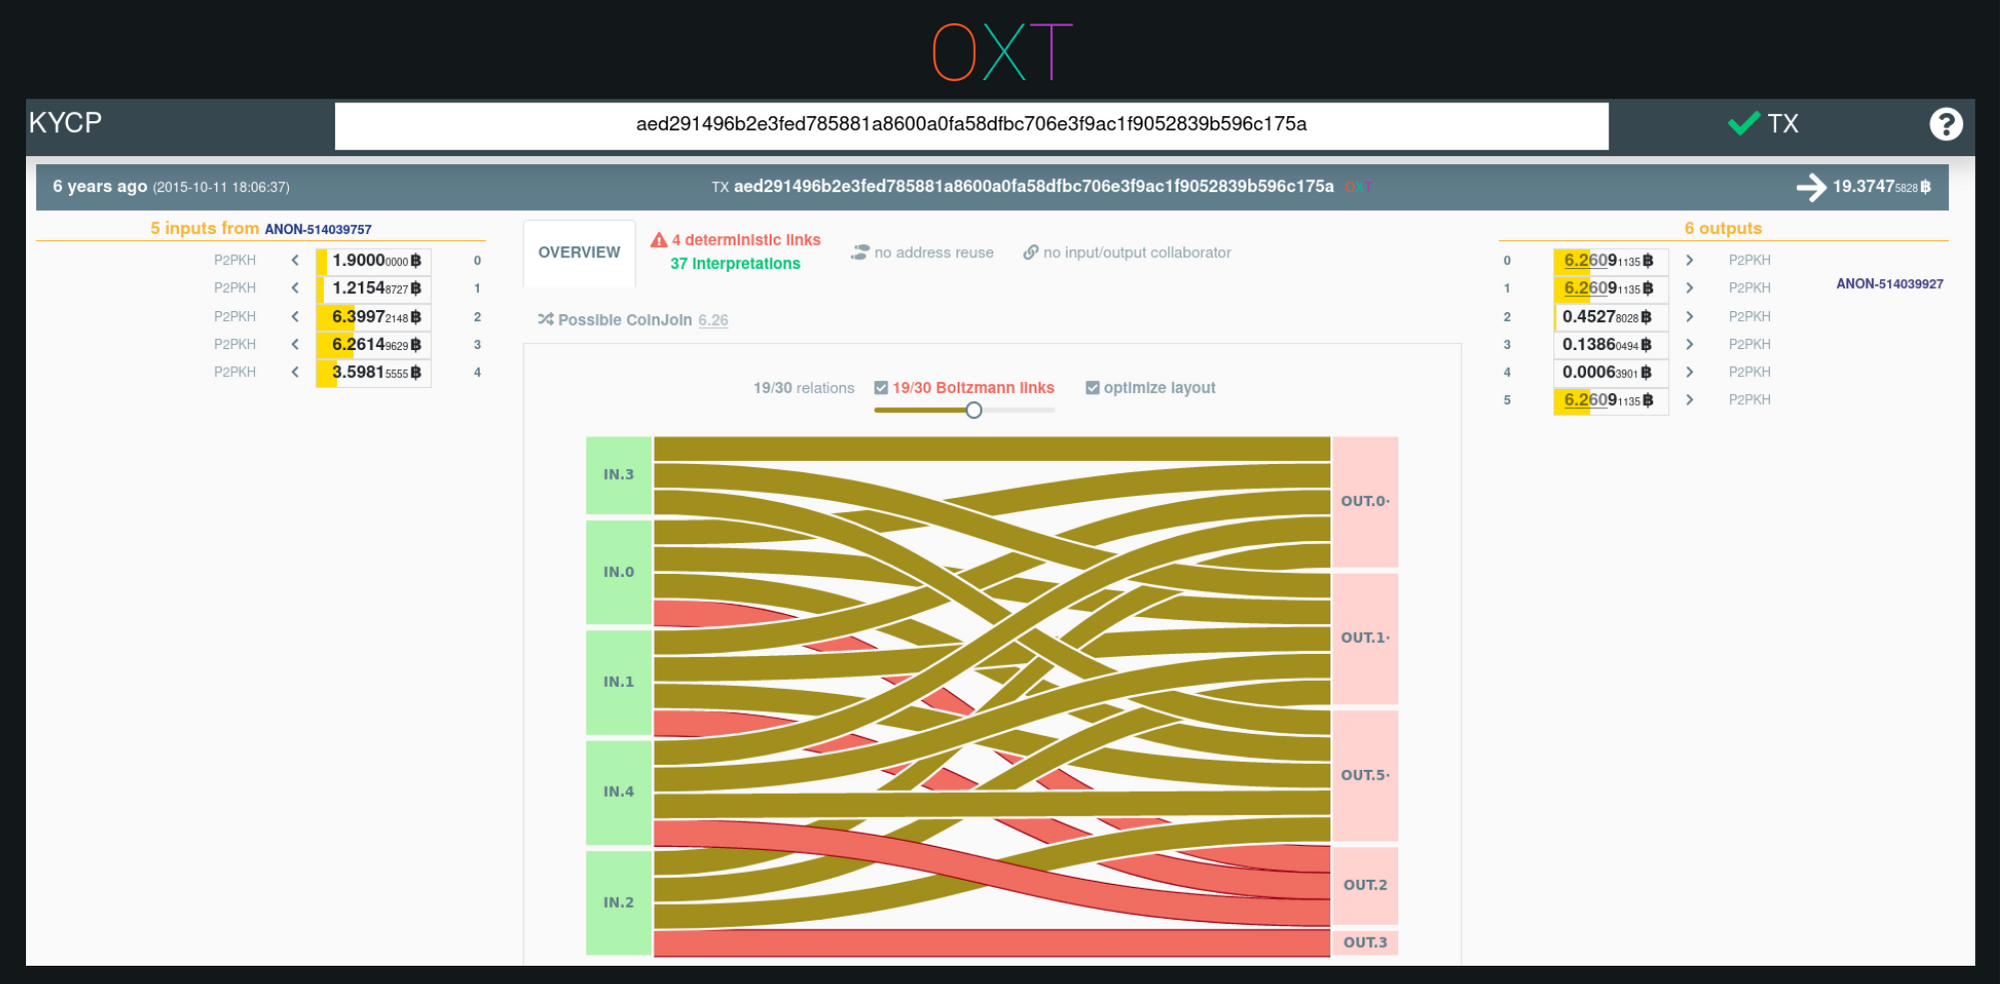Expand the 6.3997 input left chevron

[295, 317]
